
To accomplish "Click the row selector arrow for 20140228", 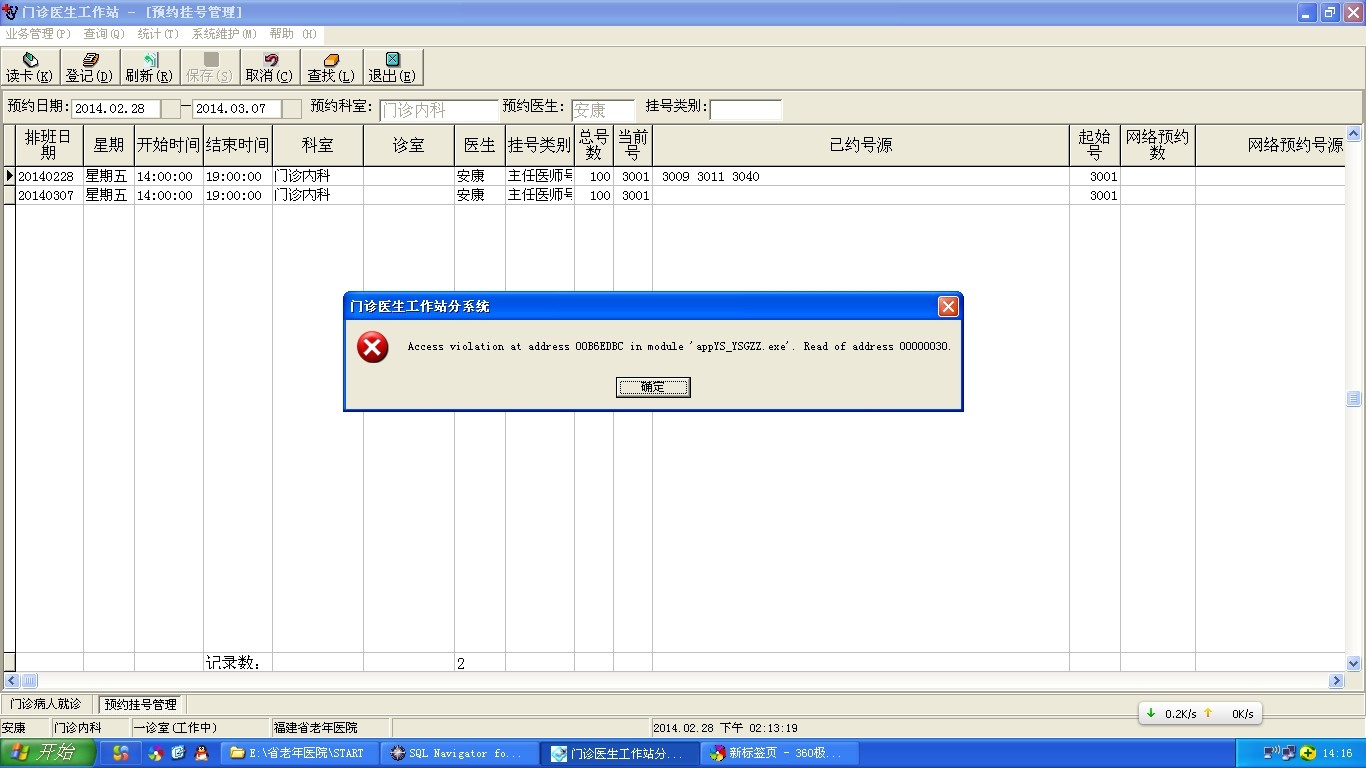I will coord(9,176).
